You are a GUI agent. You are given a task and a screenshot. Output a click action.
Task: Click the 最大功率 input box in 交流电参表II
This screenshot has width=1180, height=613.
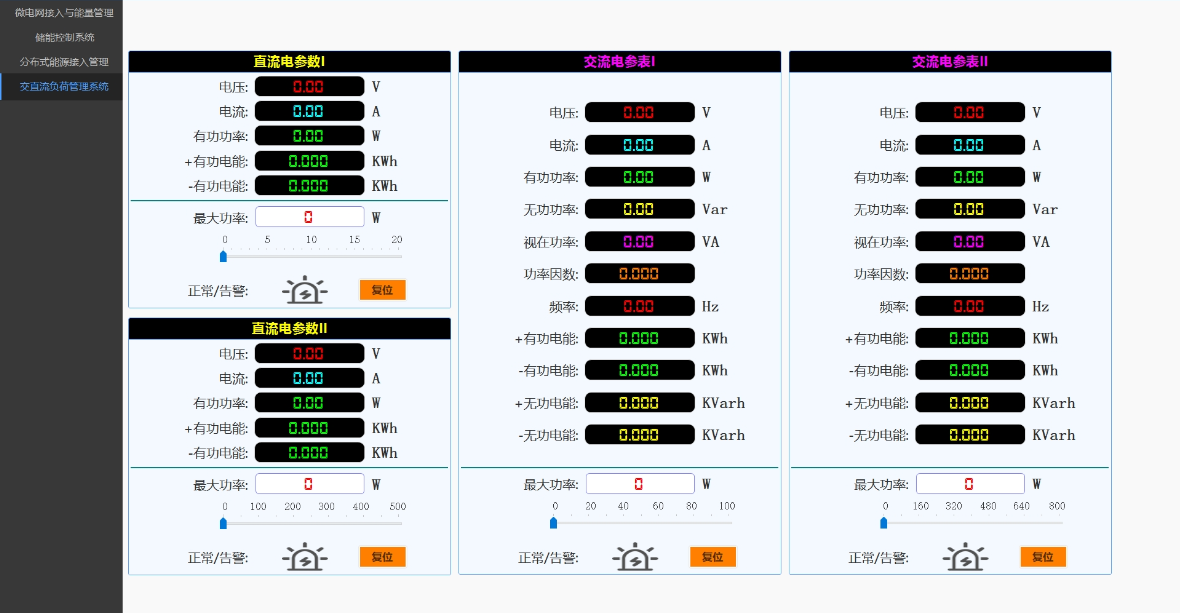pyautogui.click(x=969, y=484)
